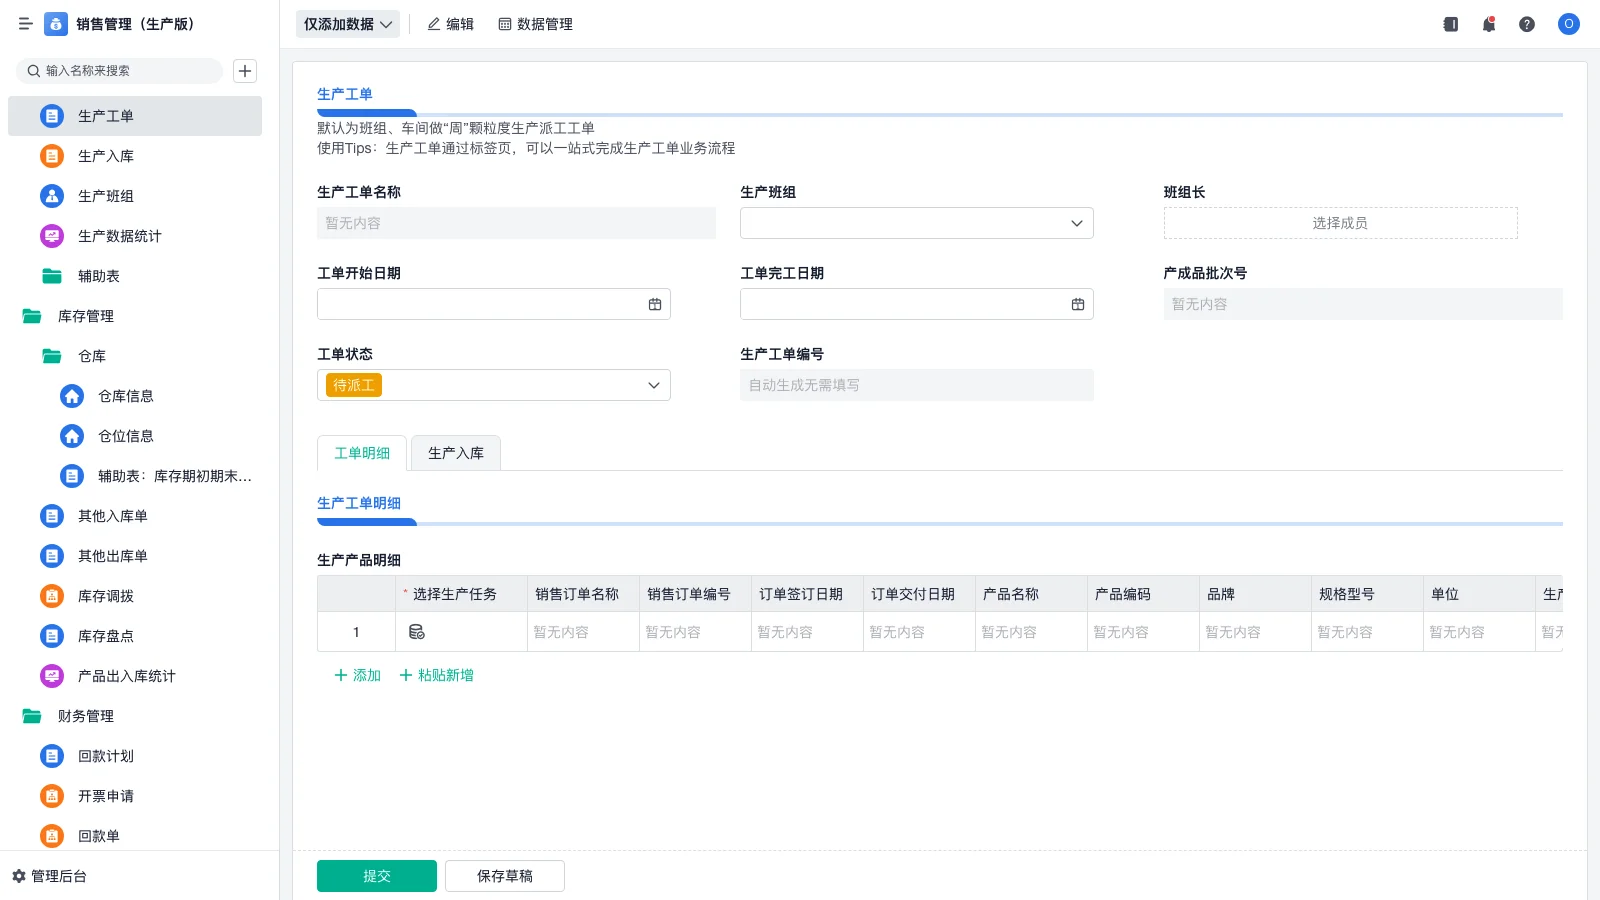The width and height of the screenshot is (1600, 900).
Task: Switch to the 生产入库 tab
Action: click(455, 453)
